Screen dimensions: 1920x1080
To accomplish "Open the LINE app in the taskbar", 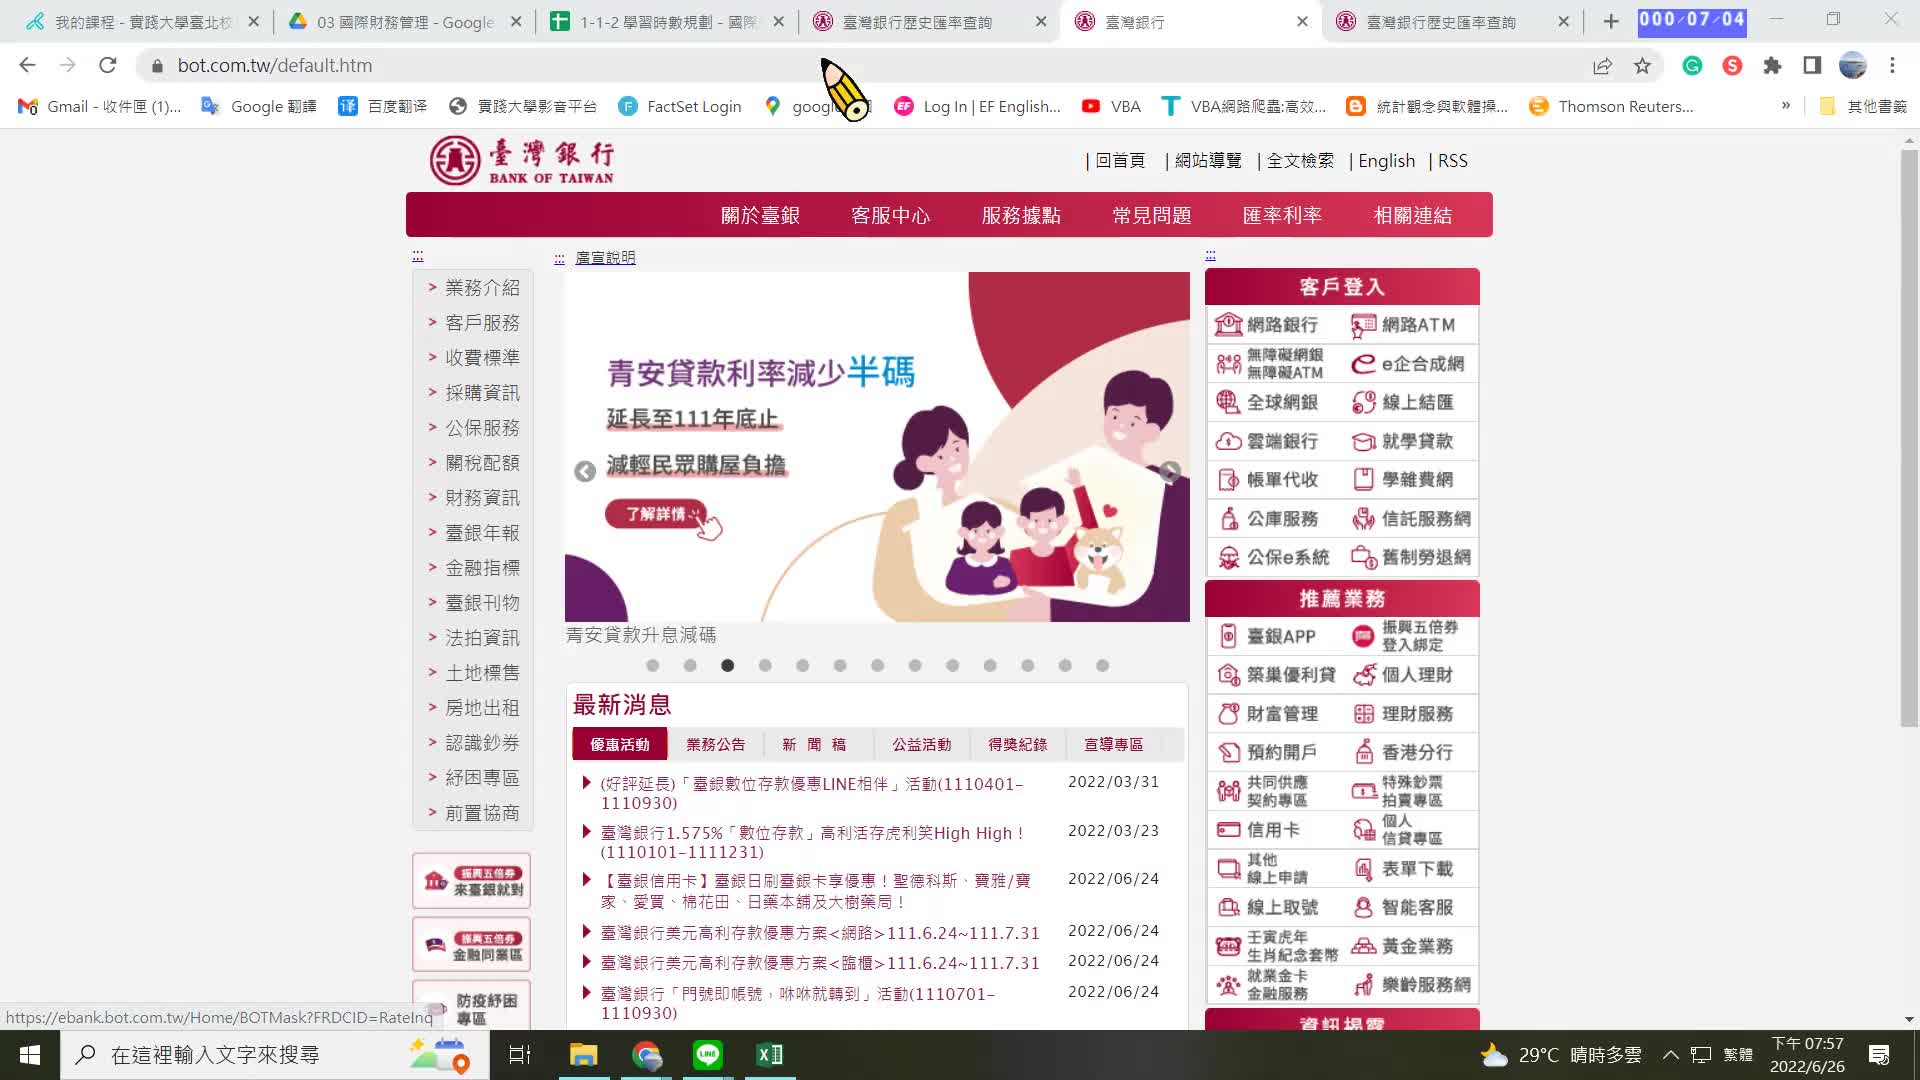I will click(708, 1055).
